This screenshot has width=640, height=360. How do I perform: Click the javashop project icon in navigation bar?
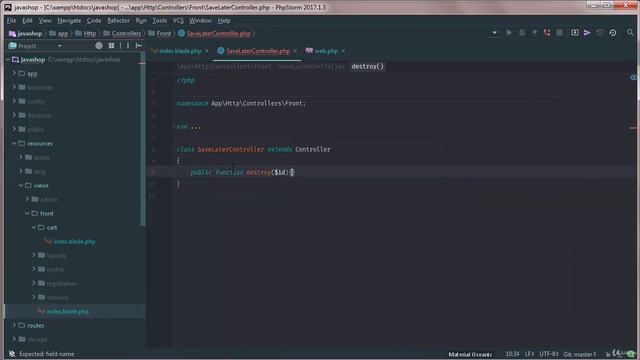[x=12, y=33]
